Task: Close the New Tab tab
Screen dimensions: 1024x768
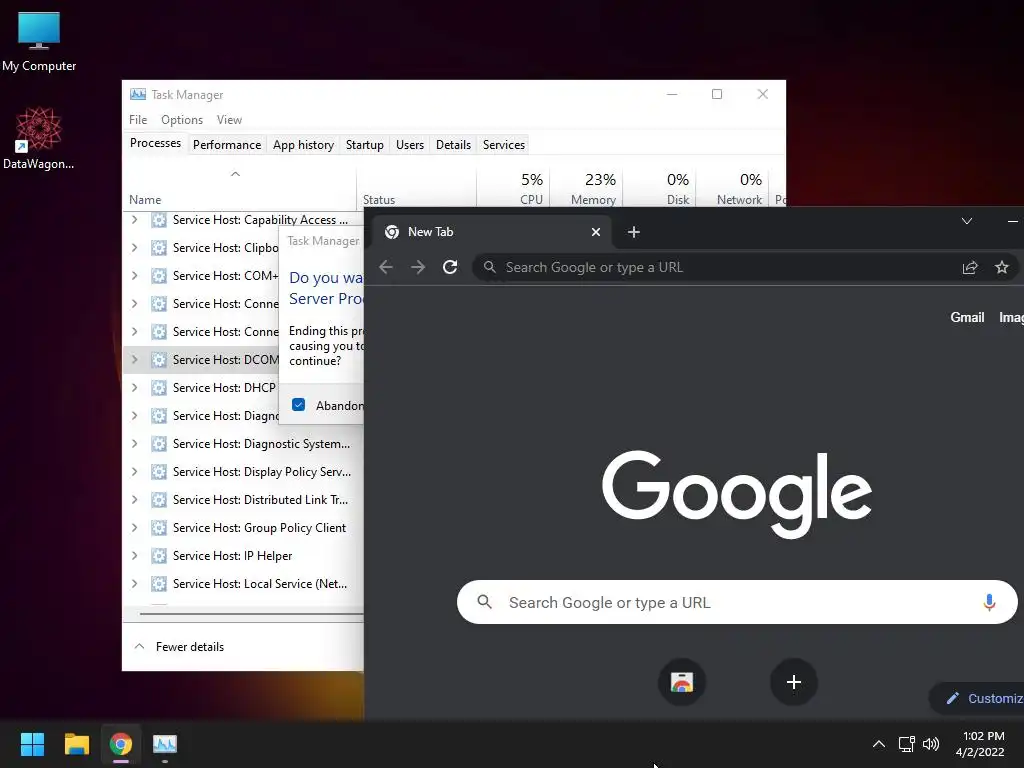Action: (x=596, y=232)
